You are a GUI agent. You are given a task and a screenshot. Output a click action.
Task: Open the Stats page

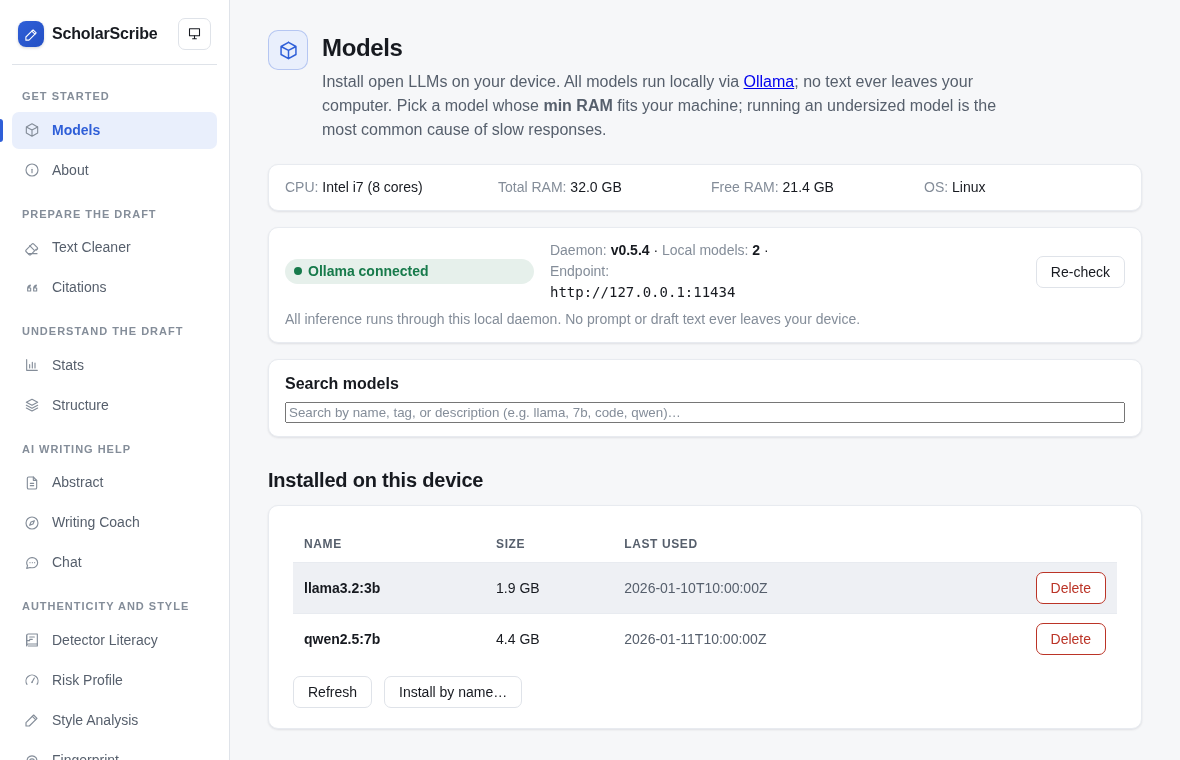(114, 365)
